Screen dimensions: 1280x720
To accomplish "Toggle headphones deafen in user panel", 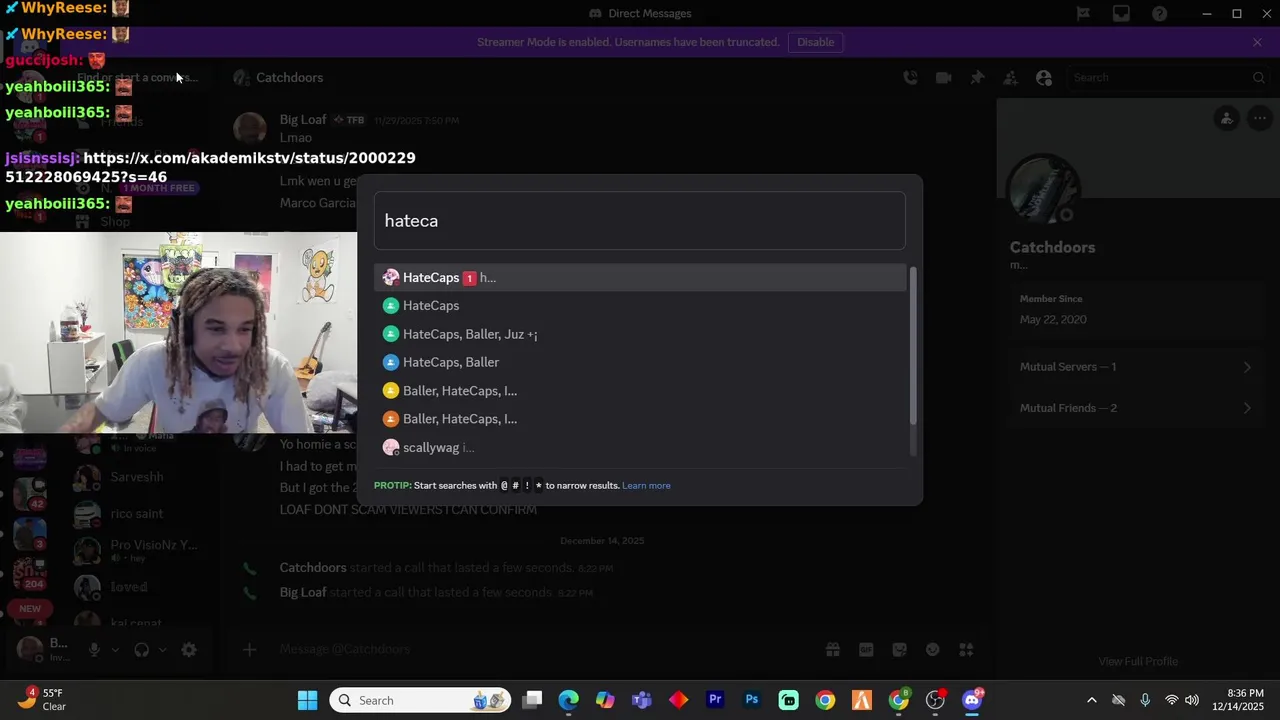I will 142,650.
